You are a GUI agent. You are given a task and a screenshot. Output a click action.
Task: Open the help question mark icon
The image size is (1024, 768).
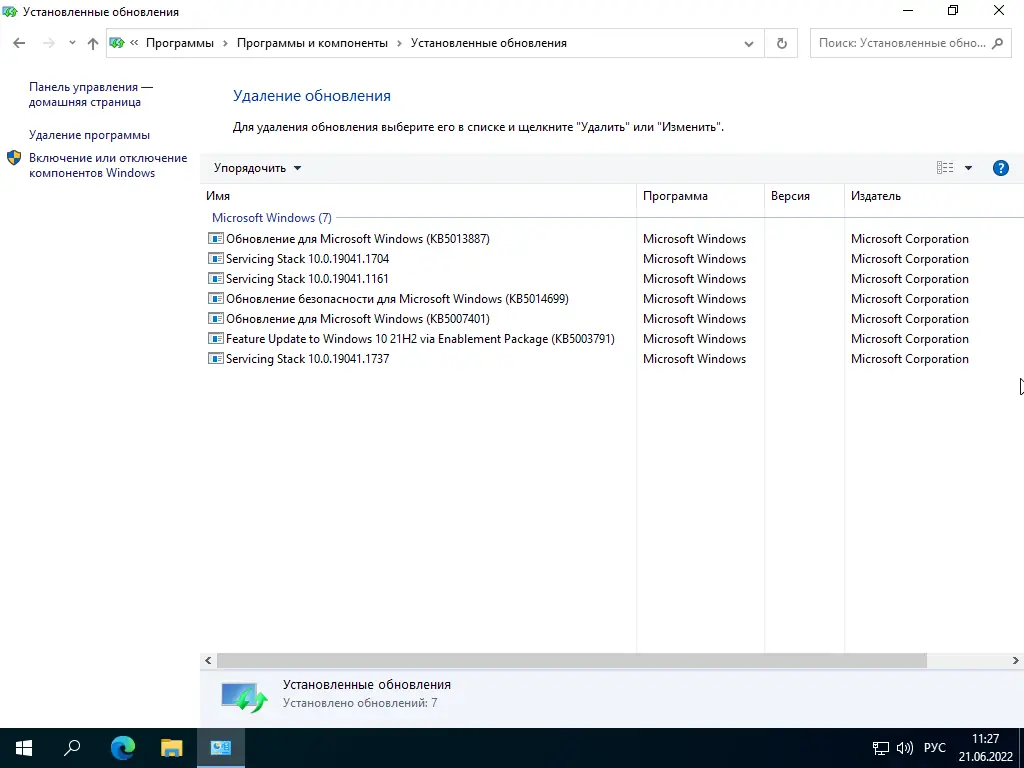click(1000, 168)
